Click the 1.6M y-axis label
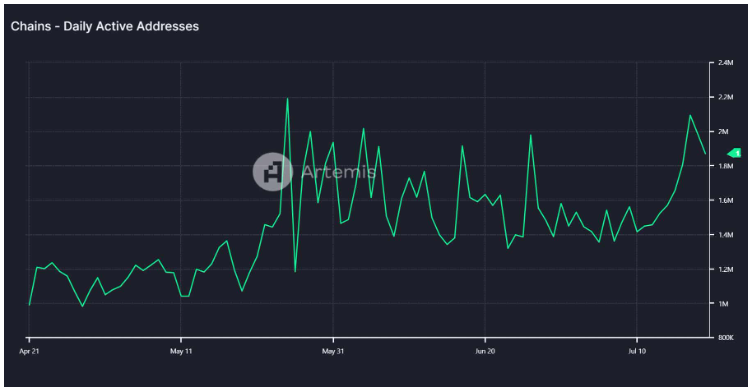Image resolution: width=752 pixels, height=391 pixels. pos(726,201)
